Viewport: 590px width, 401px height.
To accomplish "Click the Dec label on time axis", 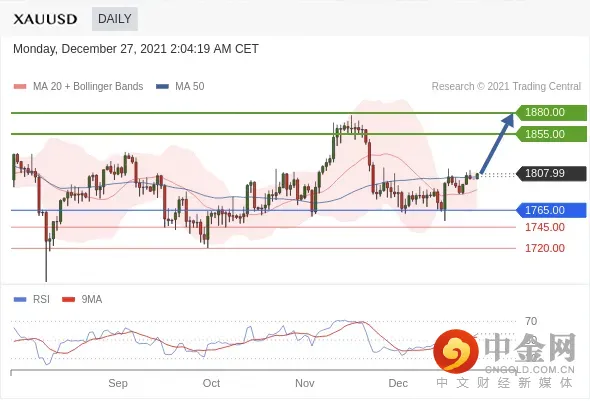I will (x=398, y=383).
